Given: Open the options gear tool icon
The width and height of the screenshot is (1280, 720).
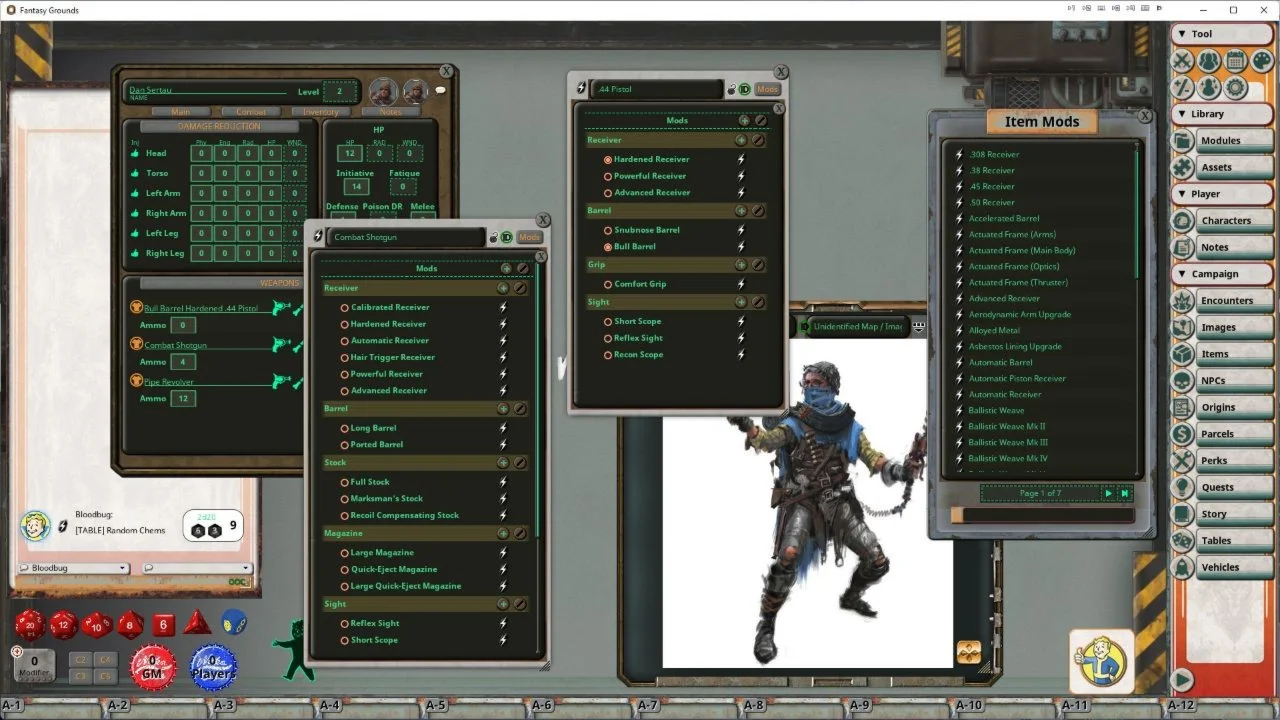Looking at the screenshot, I should pos(1236,87).
